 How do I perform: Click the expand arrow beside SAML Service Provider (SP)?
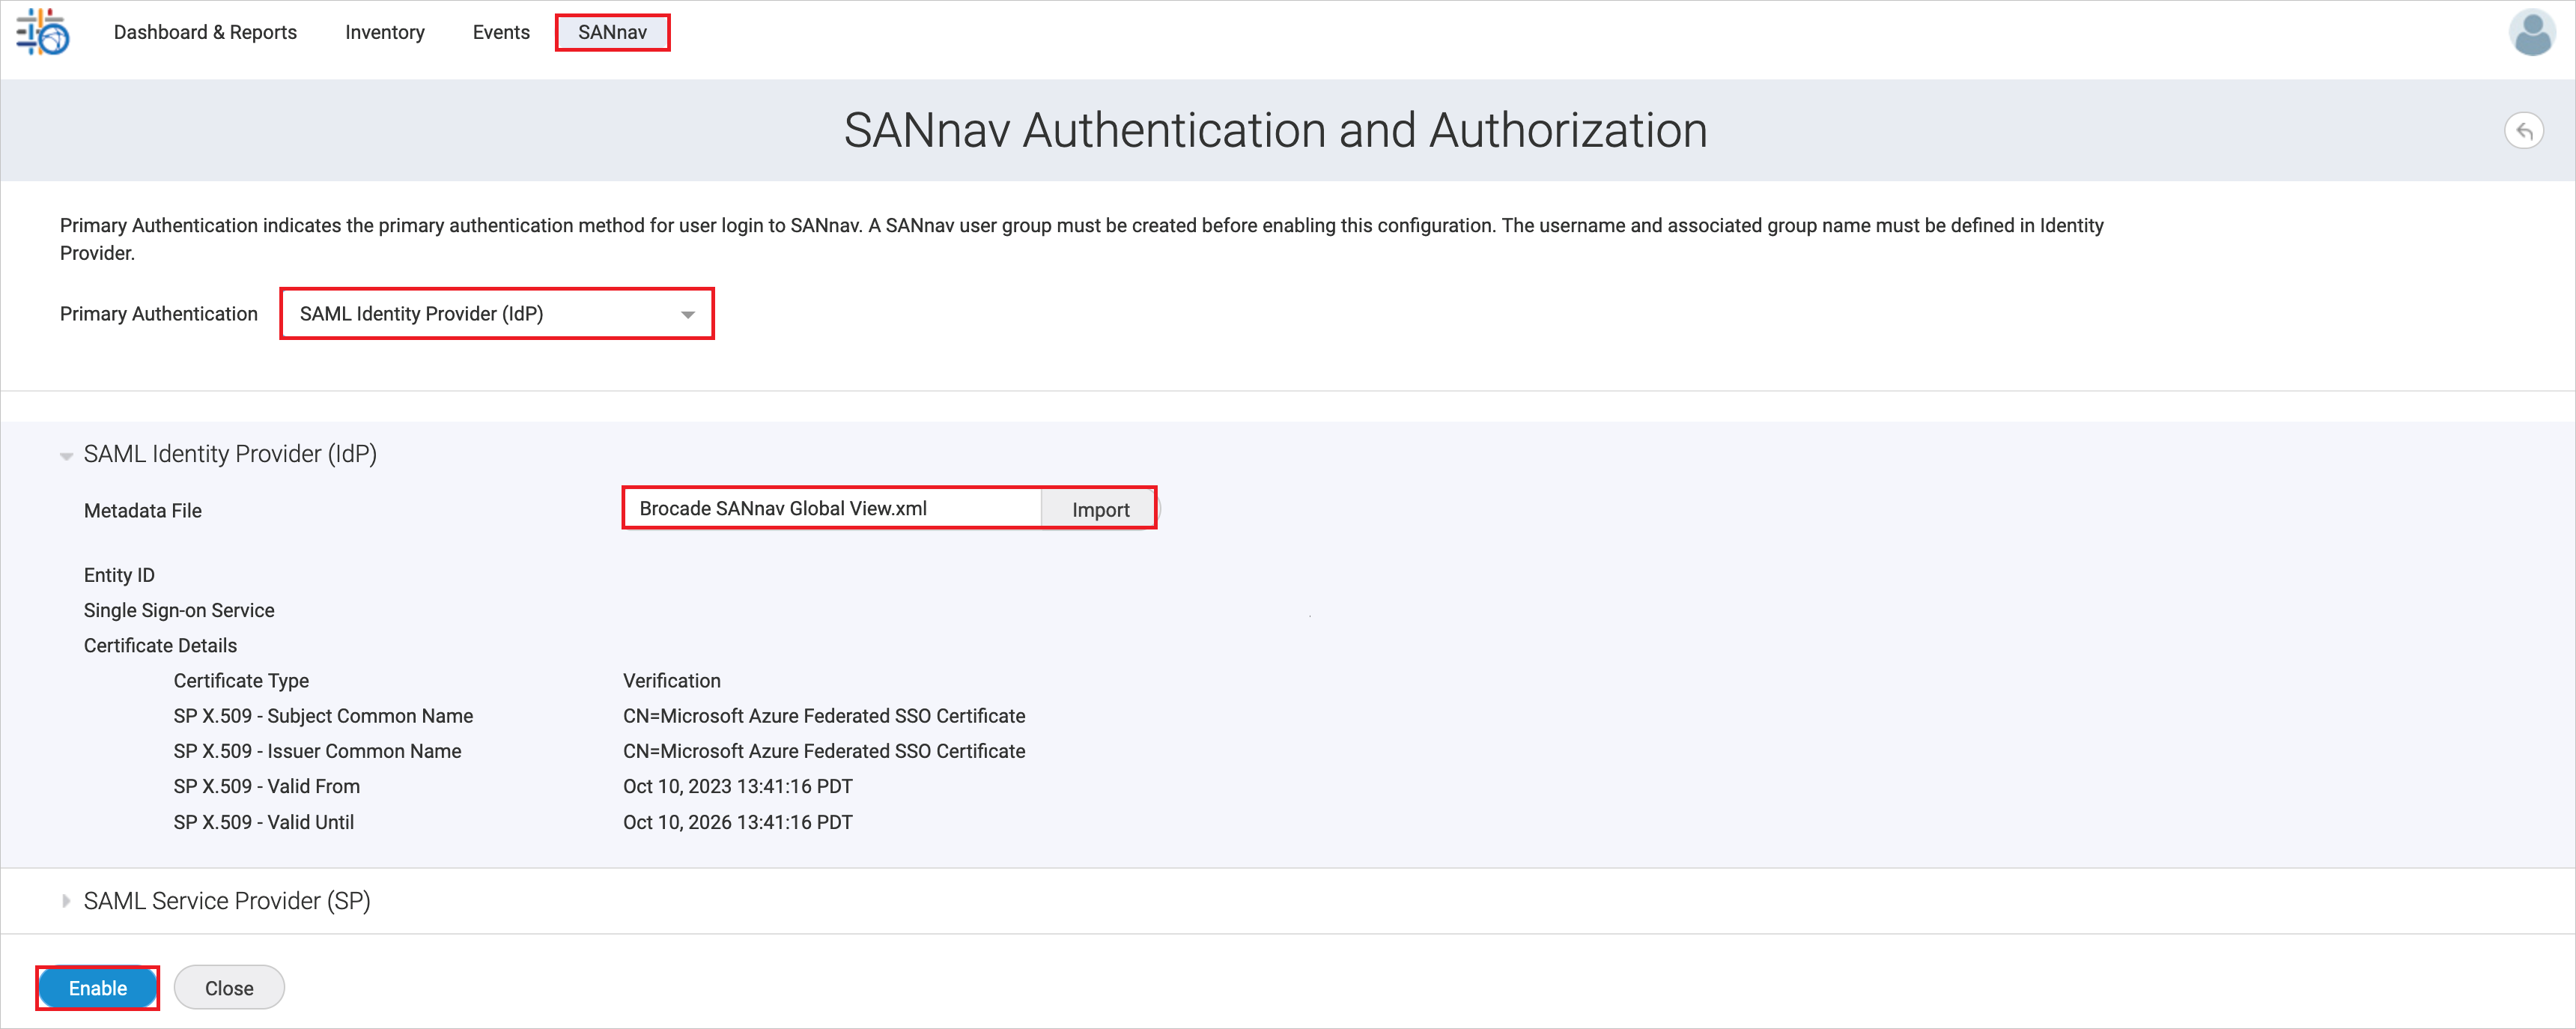(65, 900)
